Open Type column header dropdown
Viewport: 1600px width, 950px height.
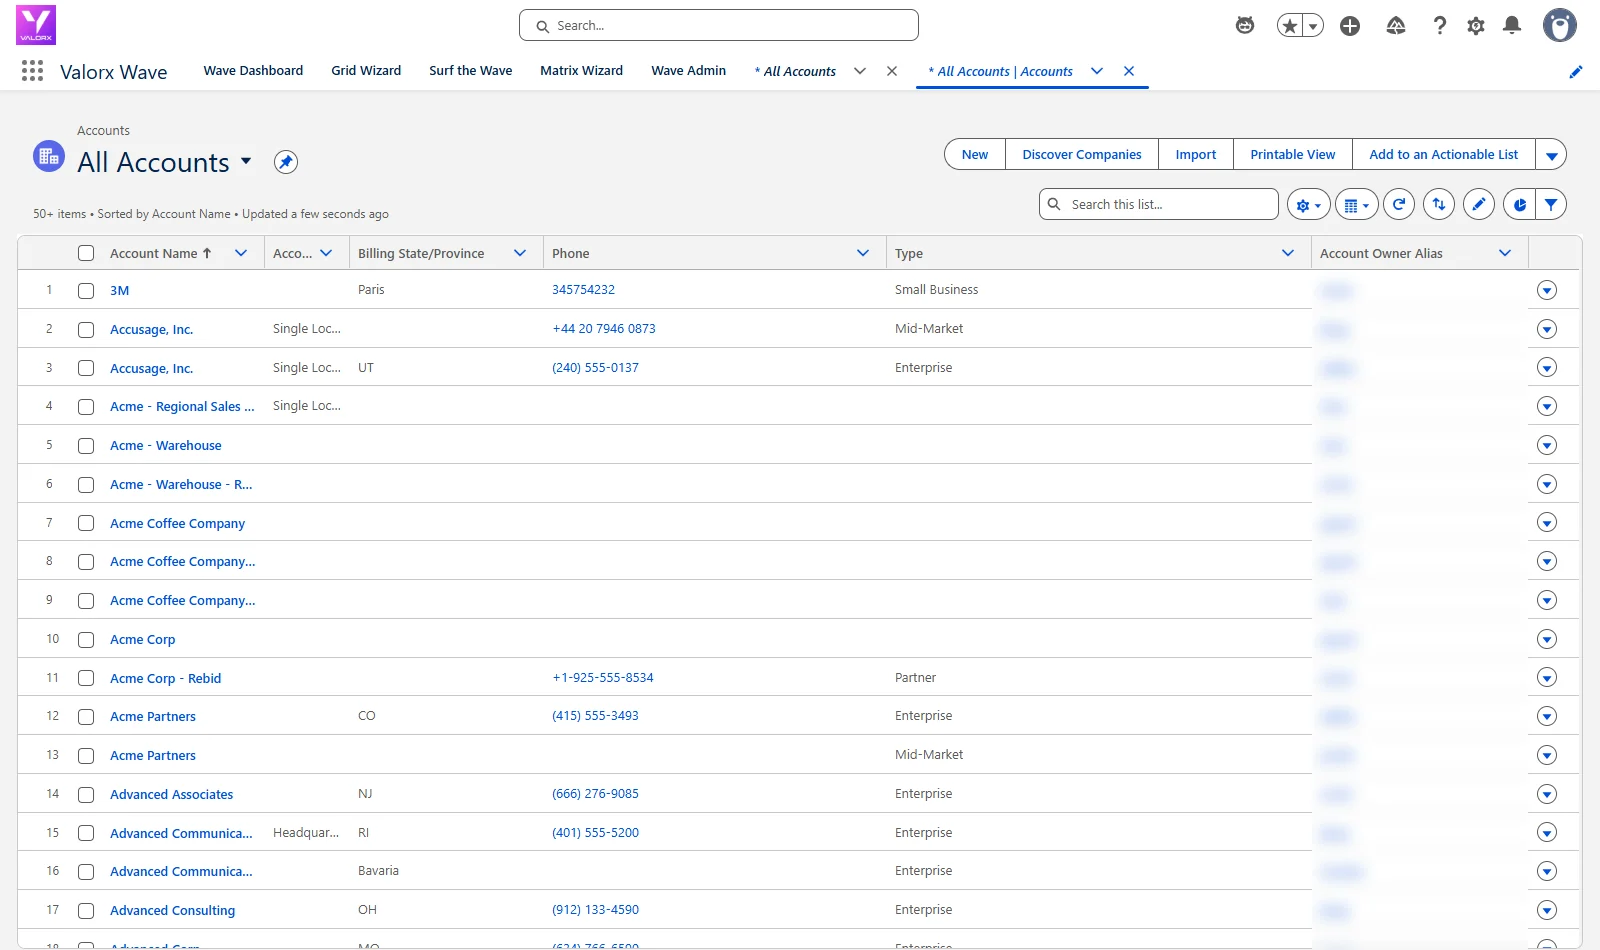coord(1288,253)
